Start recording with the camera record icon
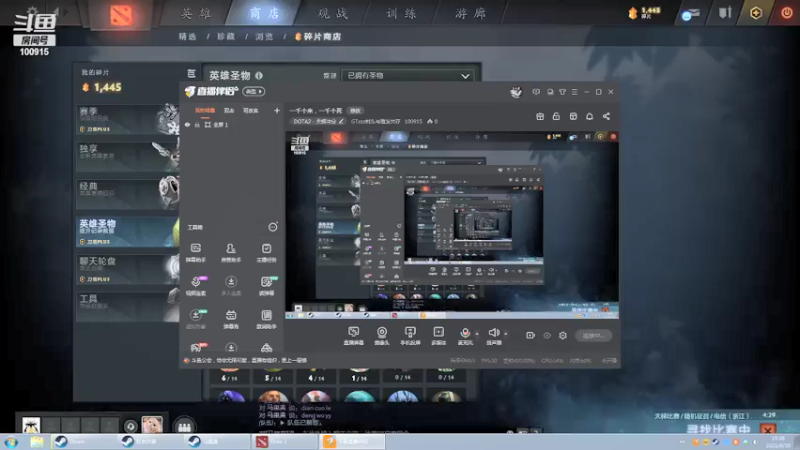This screenshot has height=450, width=800. [531, 335]
